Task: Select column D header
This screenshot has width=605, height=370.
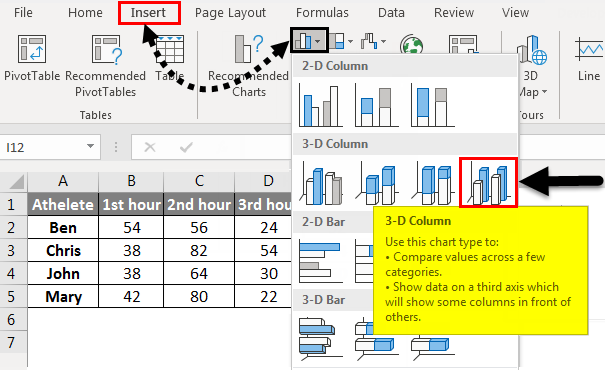Action: pos(263,181)
